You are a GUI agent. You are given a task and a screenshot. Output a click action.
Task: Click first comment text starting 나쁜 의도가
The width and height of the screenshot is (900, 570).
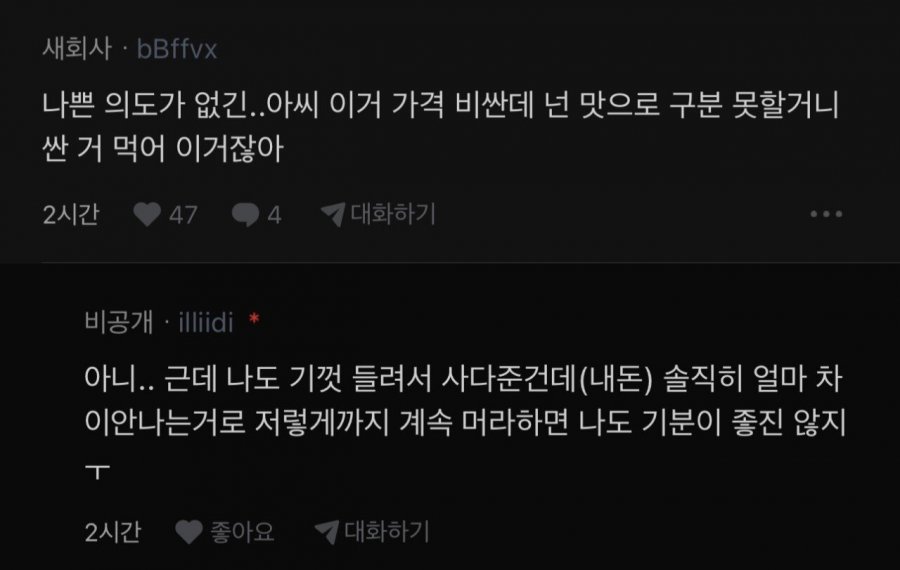click(x=441, y=127)
